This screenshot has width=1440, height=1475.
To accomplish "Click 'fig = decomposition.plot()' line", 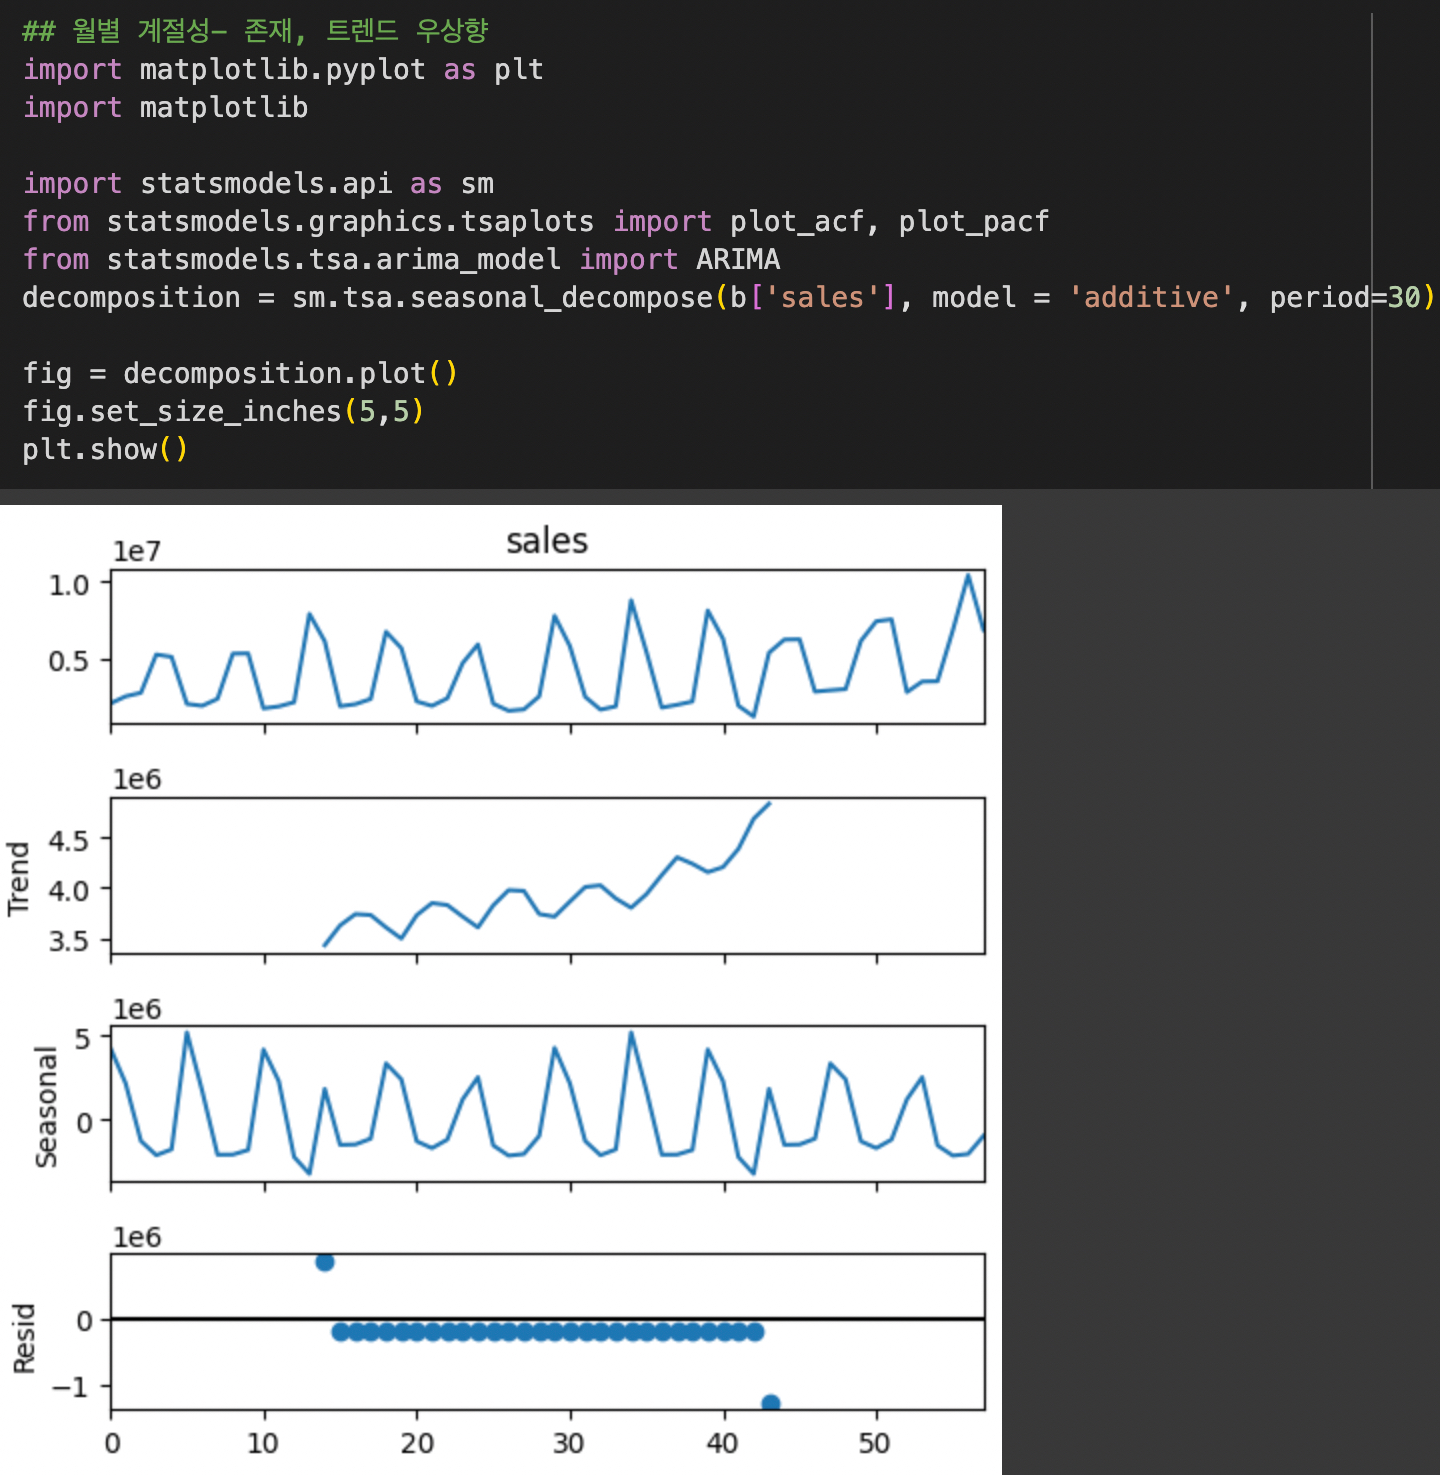I will [240, 373].
